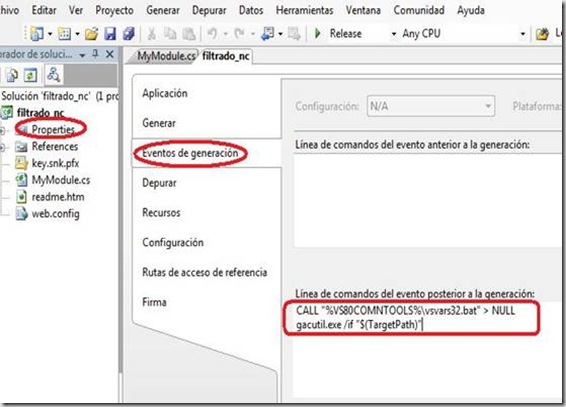Click the Add New Item toolbar icon
566x407 pixels.
point(65,34)
